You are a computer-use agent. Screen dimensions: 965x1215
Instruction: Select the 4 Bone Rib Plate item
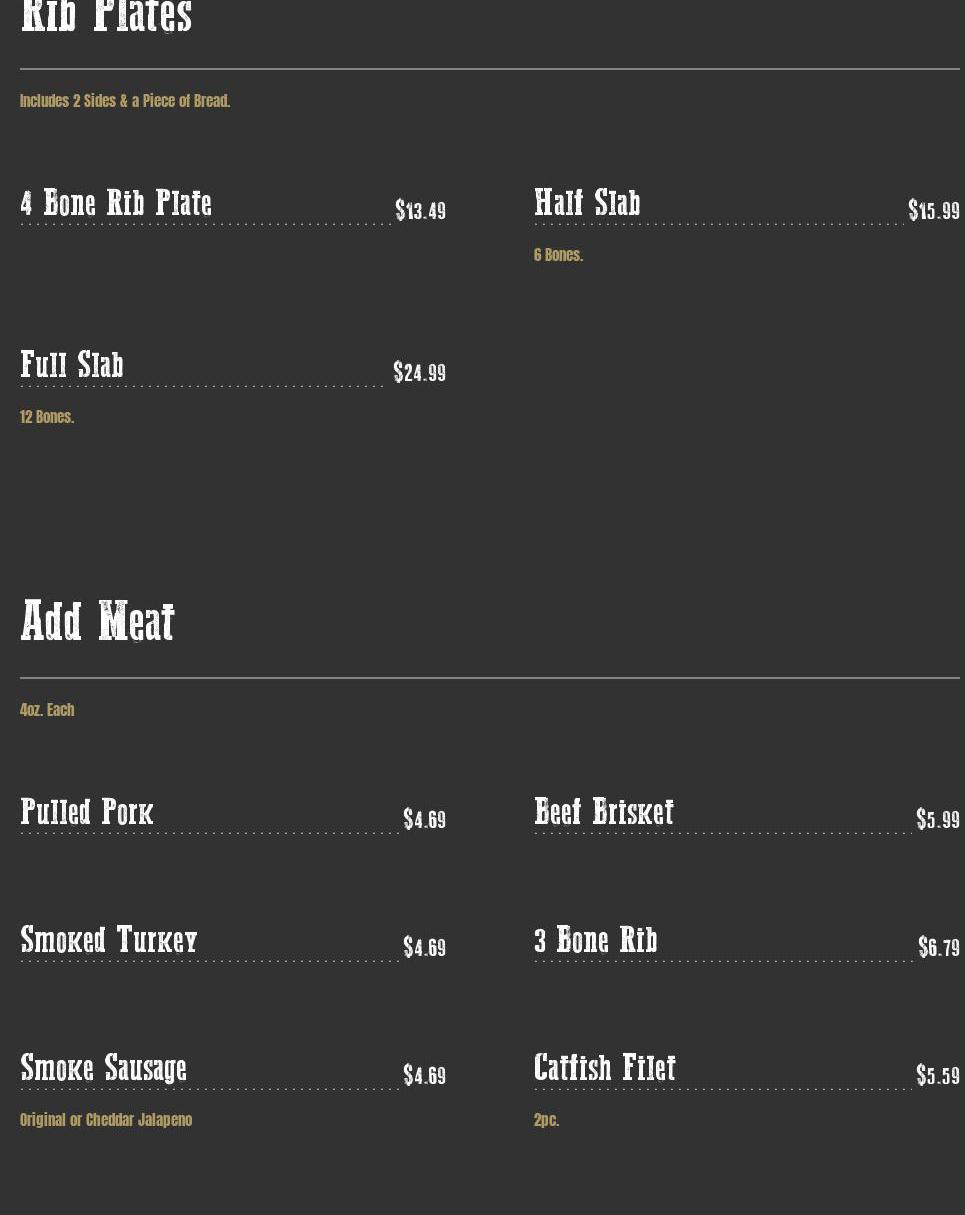pos(116,203)
